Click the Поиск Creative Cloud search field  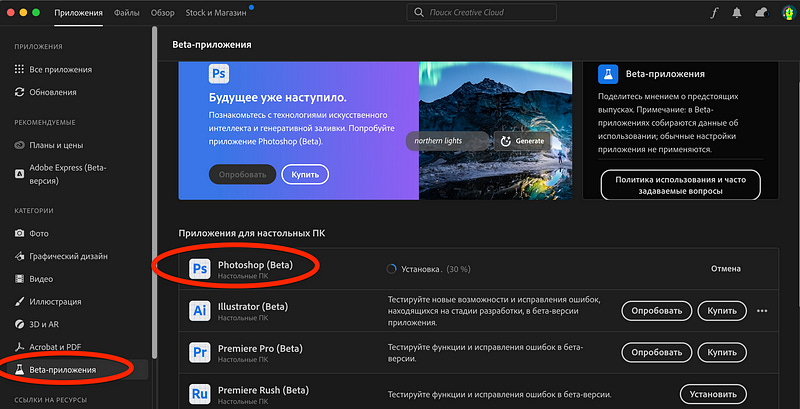(x=481, y=13)
